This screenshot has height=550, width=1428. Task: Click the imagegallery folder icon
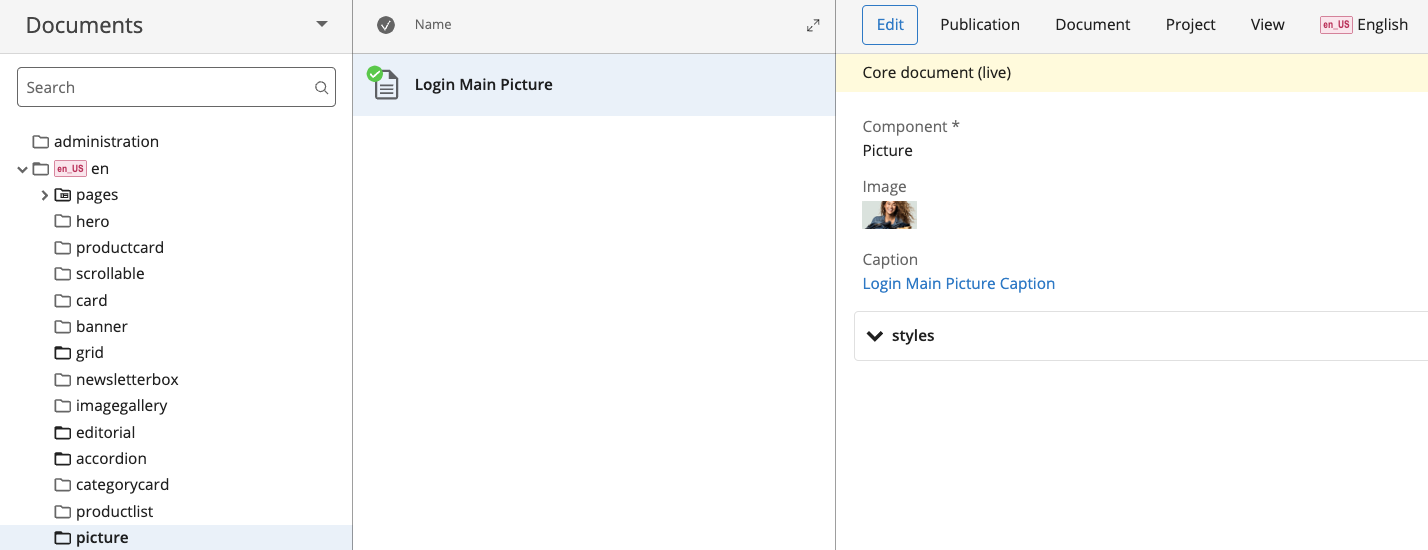point(63,406)
